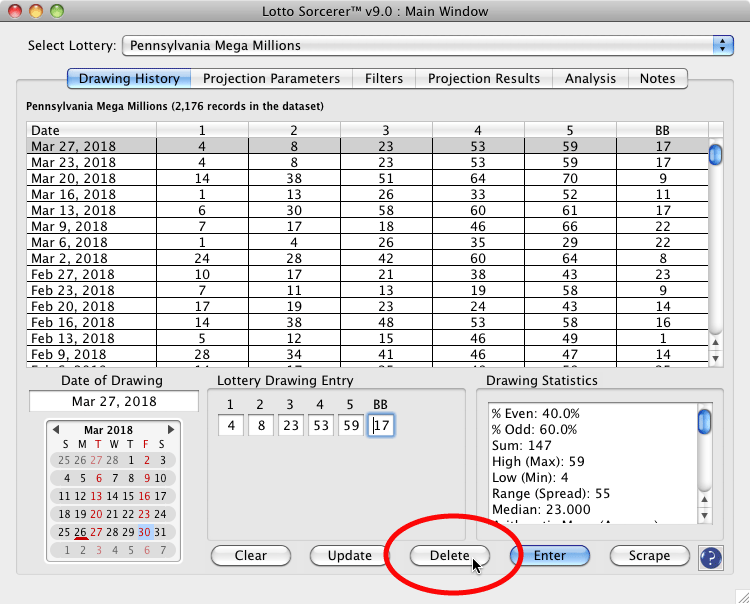Click the Delete button
This screenshot has height=604, width=750.
[450, 555]
